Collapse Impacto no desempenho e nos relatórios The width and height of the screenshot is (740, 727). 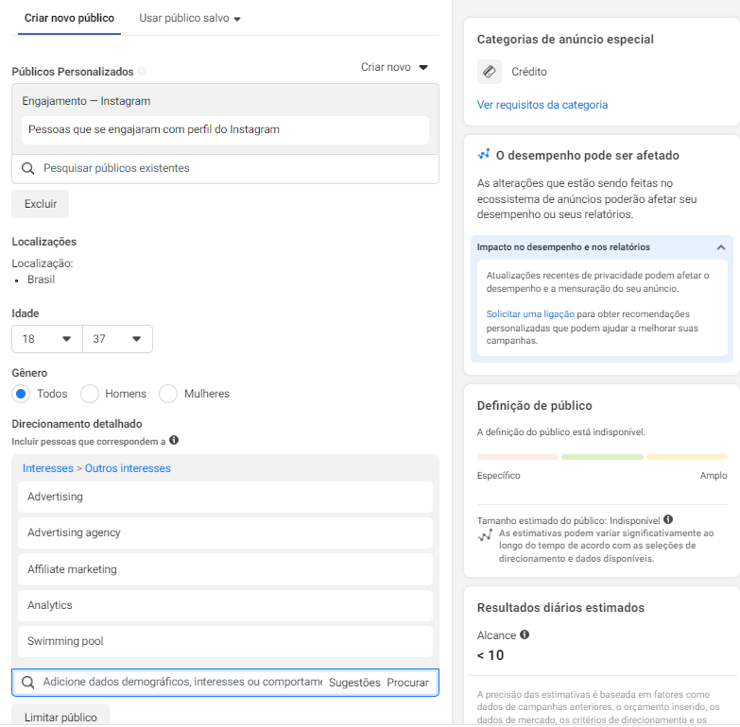[x=721, y=247]
